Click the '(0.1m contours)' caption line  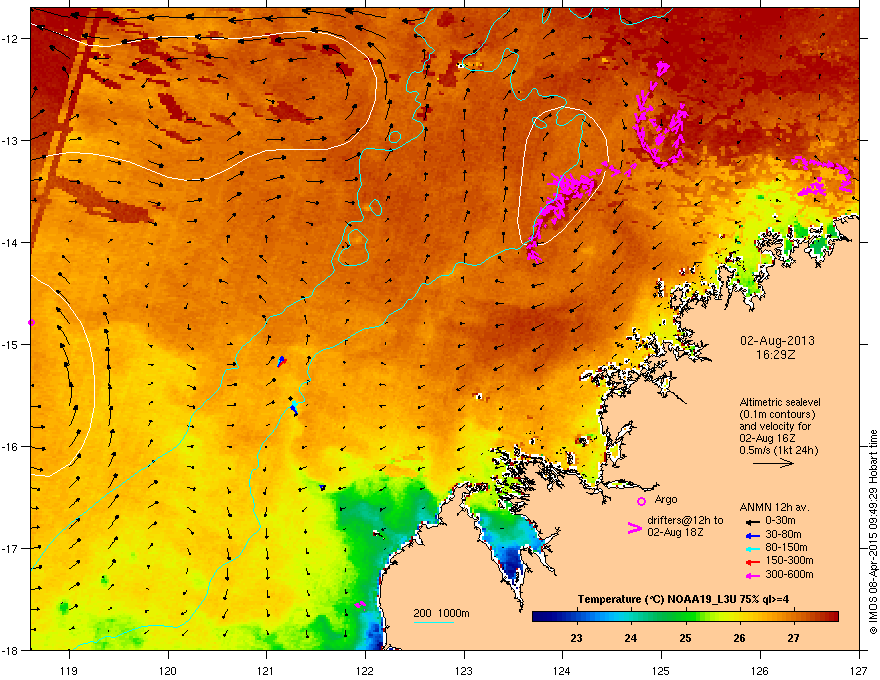[x=777, y=415]
